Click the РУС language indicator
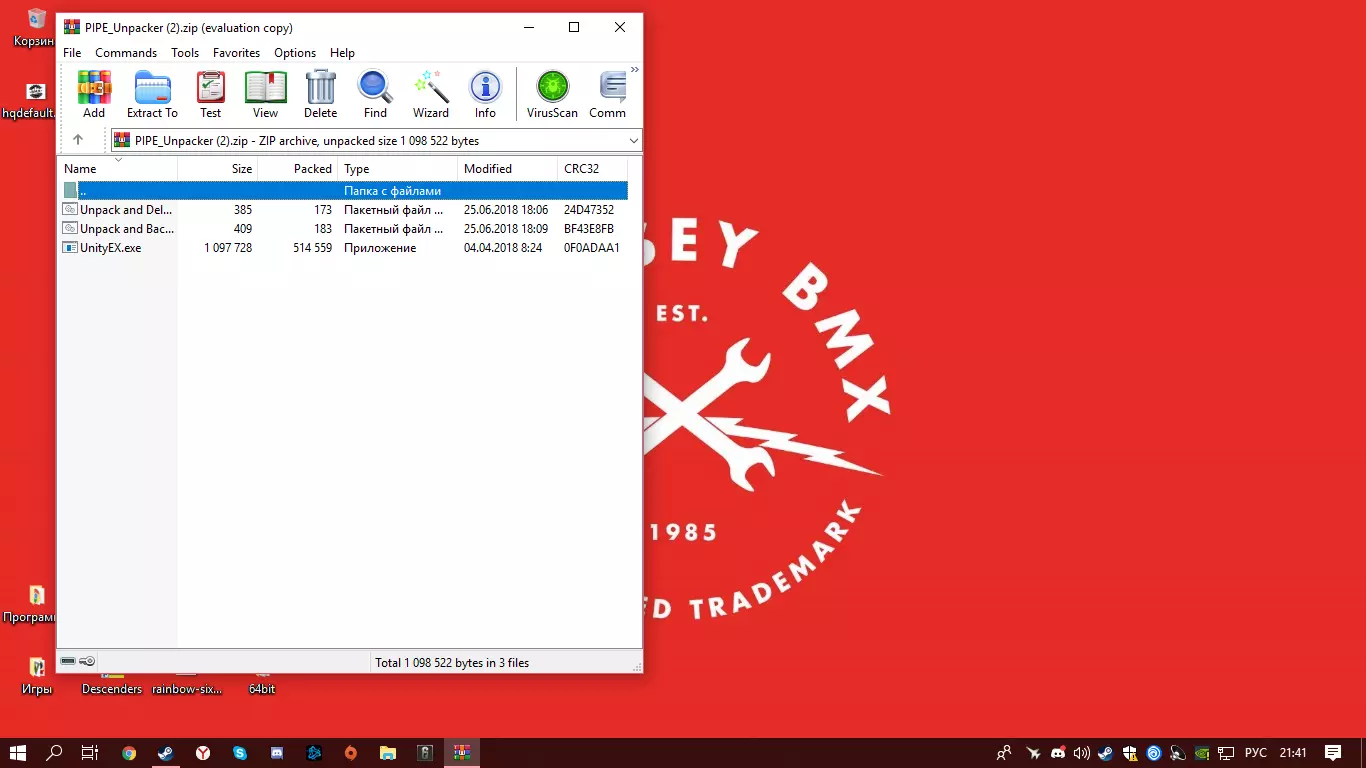The height and width of the screenshot is (768, 1366). point(1256,753)
